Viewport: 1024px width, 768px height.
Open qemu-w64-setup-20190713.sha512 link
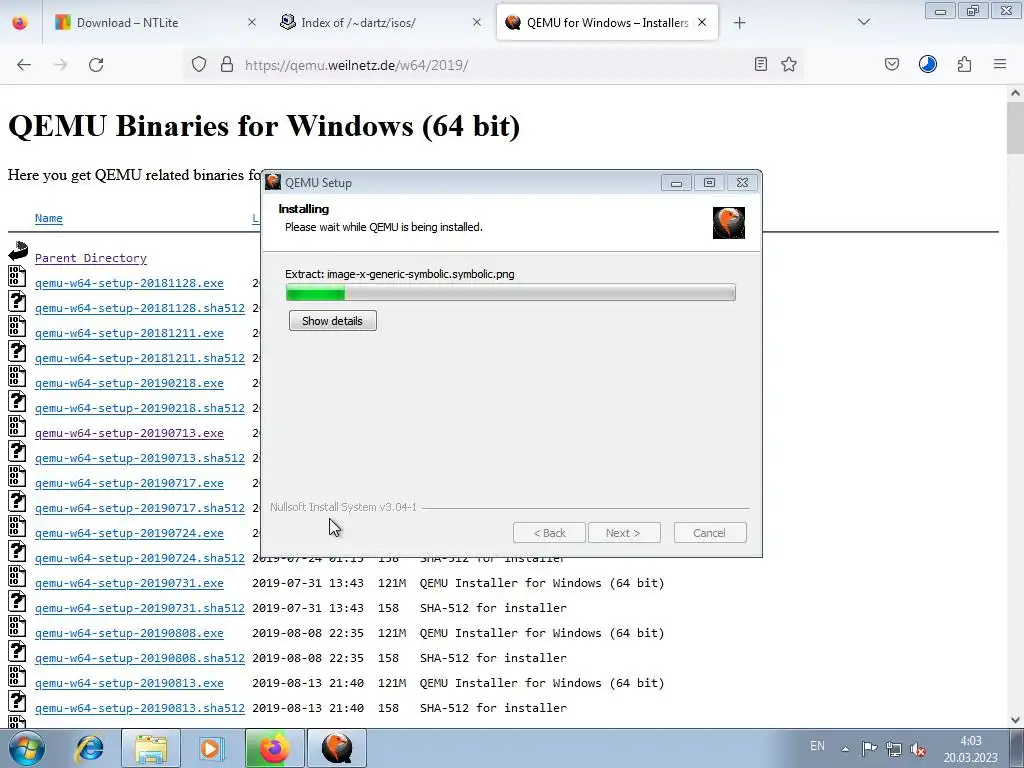[140, 458]
